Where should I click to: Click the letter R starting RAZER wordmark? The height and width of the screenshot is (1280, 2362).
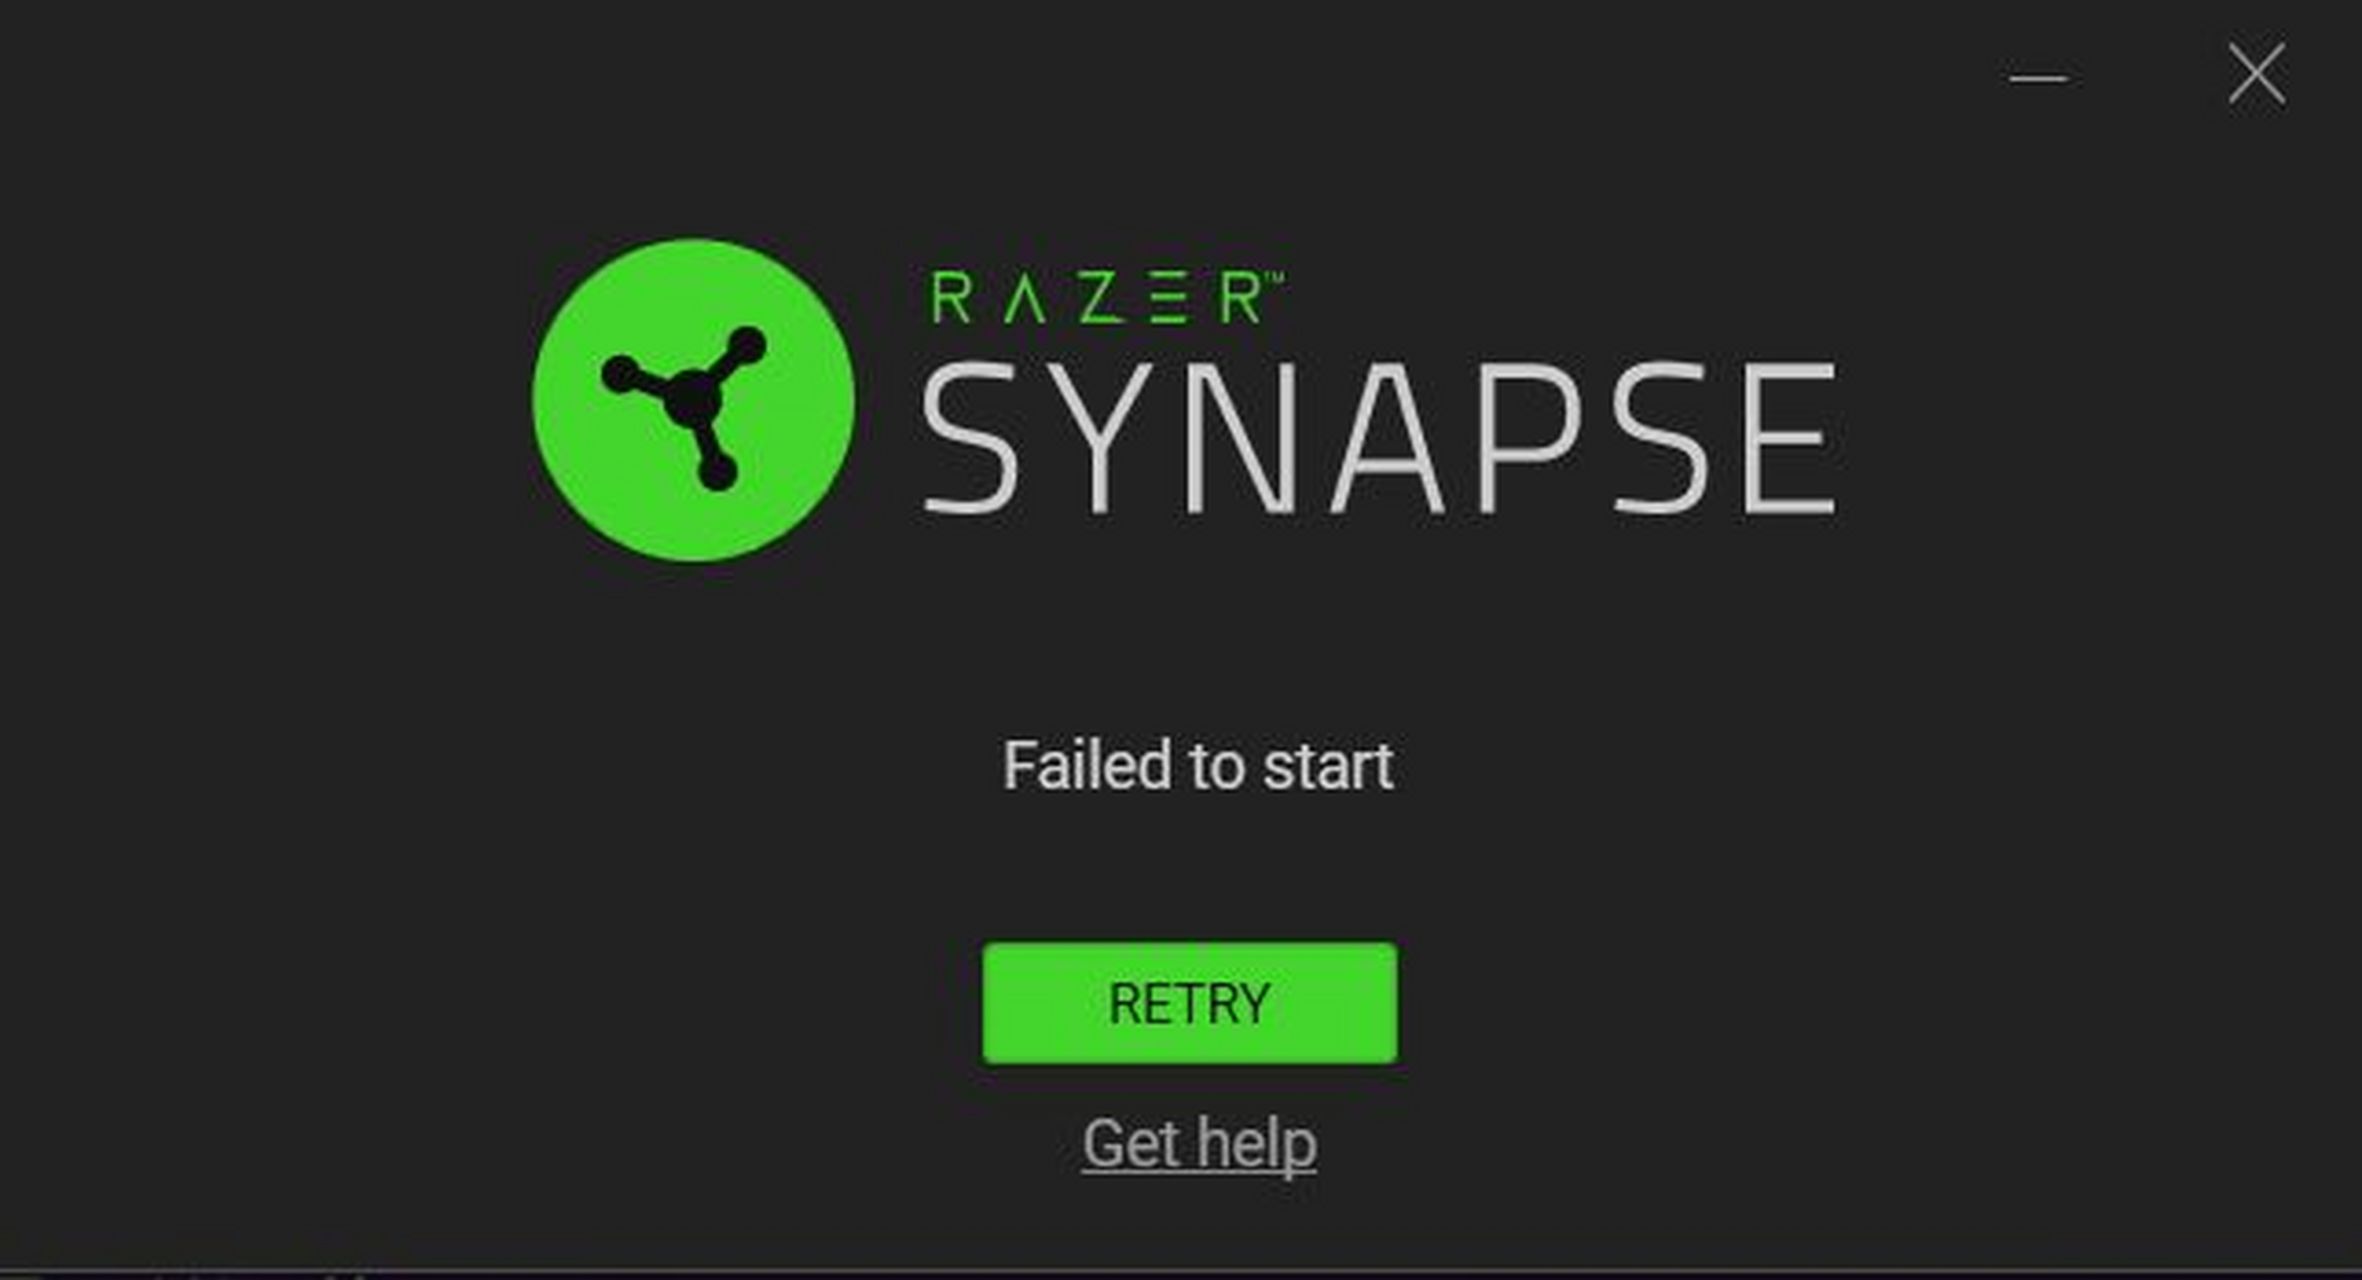(x=950, y=298)
